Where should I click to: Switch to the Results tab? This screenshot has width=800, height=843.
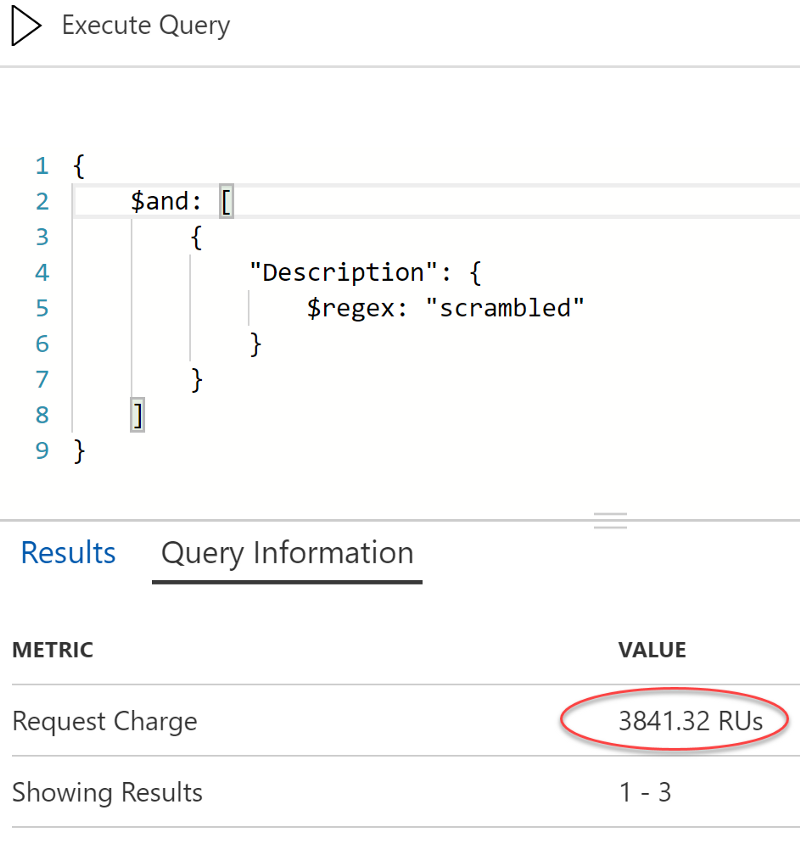coord(67,553)
